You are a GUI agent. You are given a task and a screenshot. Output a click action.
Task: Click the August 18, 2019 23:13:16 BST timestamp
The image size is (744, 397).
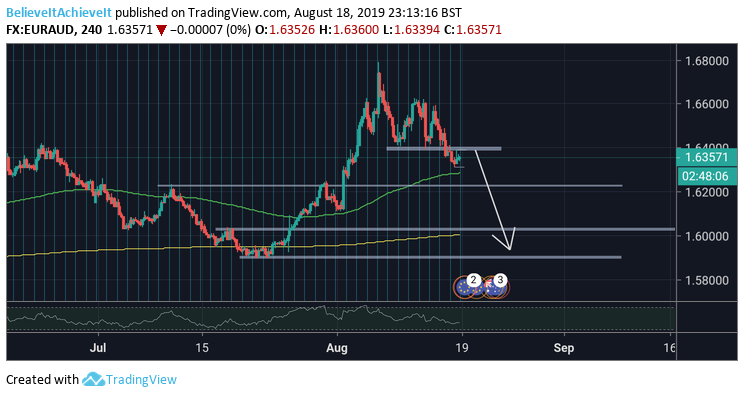378,12
